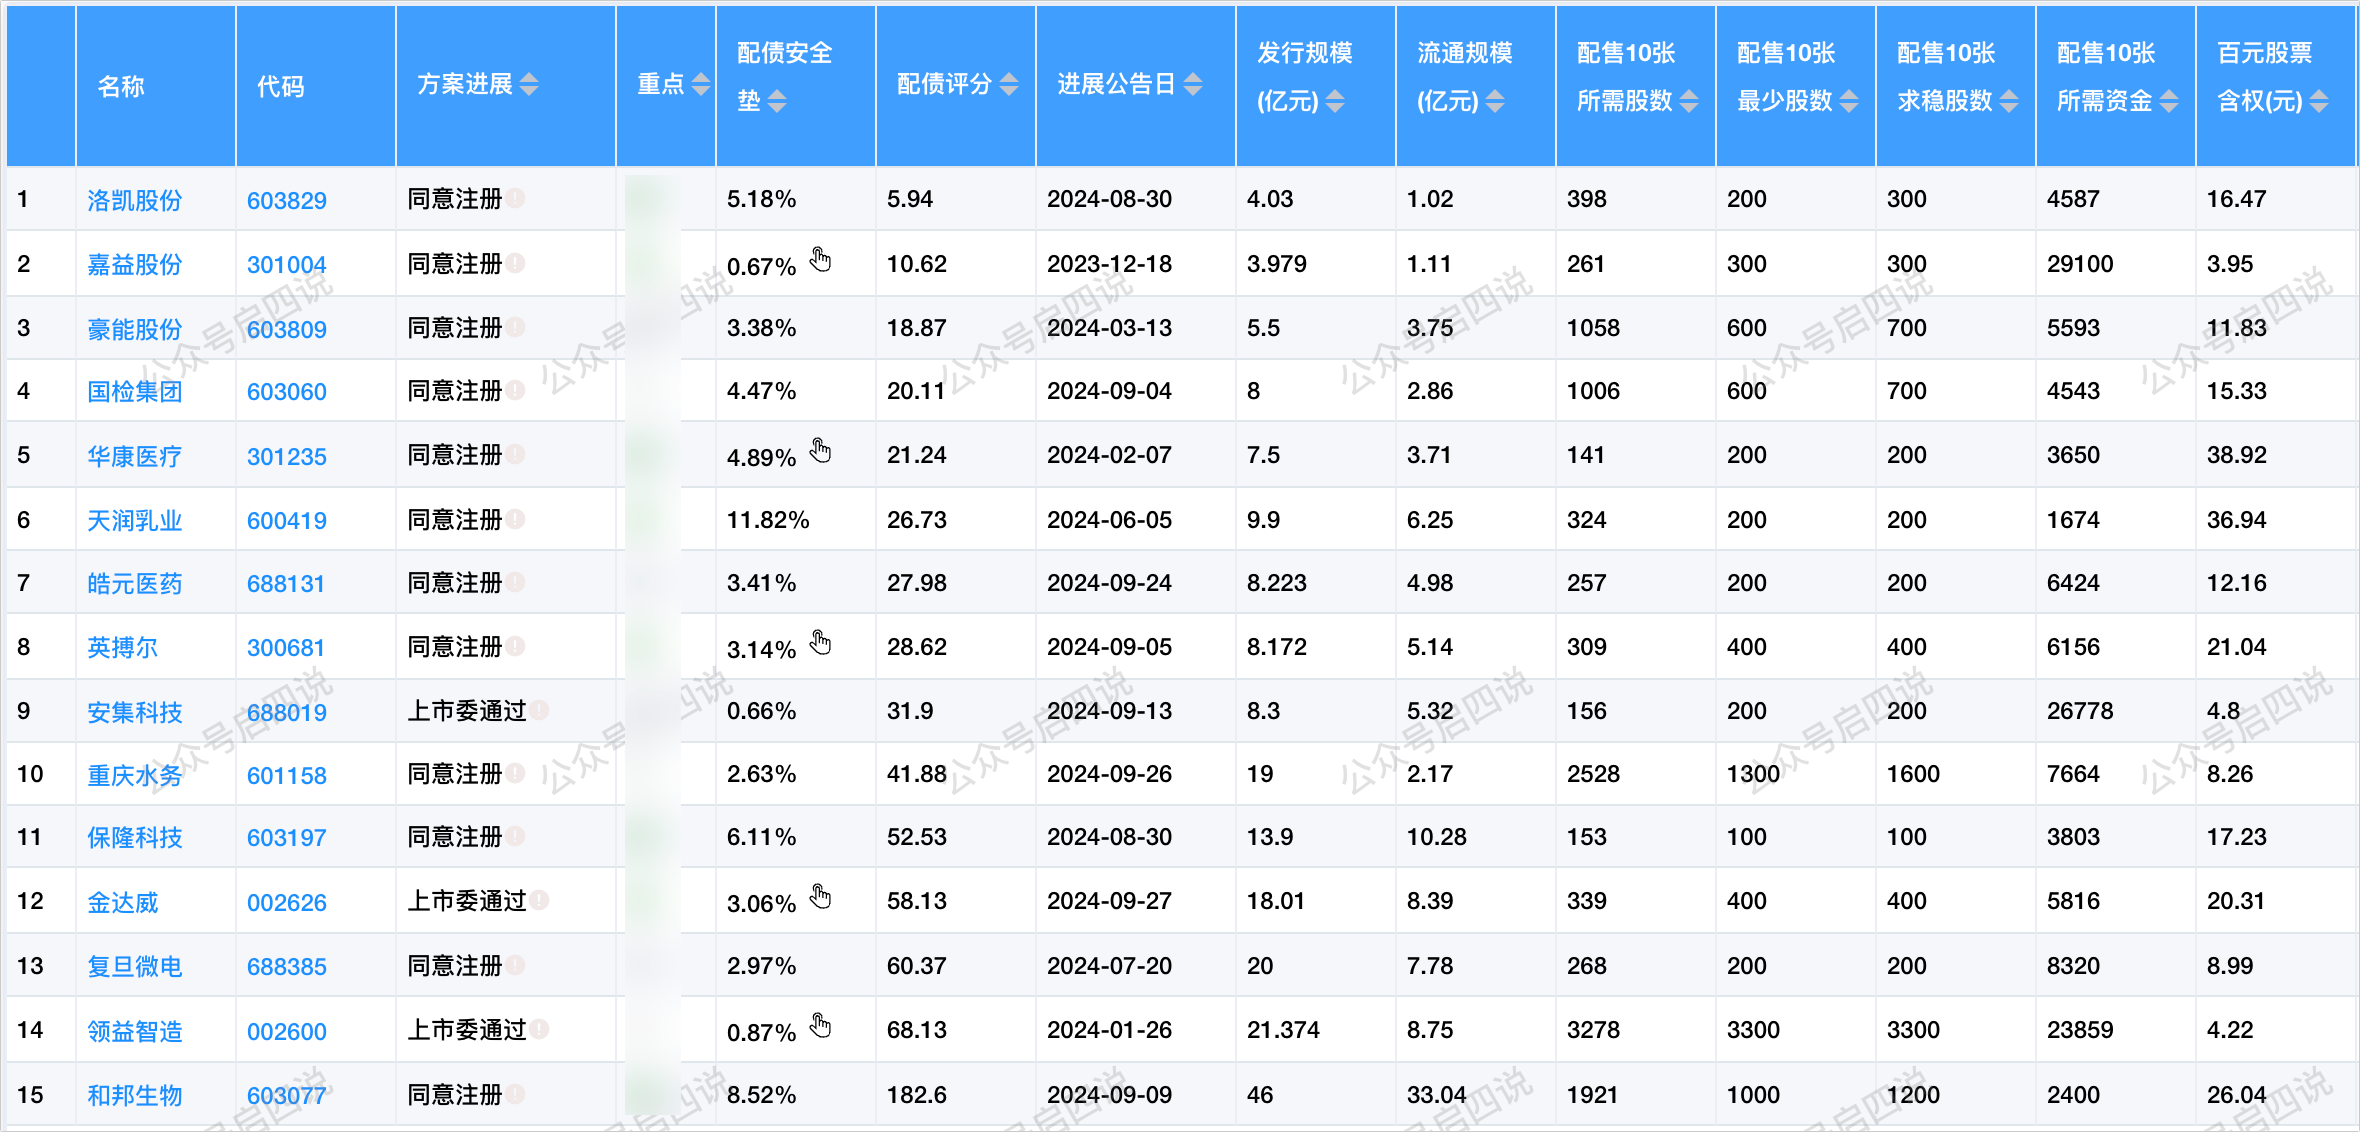Screen dimensions: 2360x1132
Task: Sort by 流通规模(亿元) column
Action: tap(1495, 102)
